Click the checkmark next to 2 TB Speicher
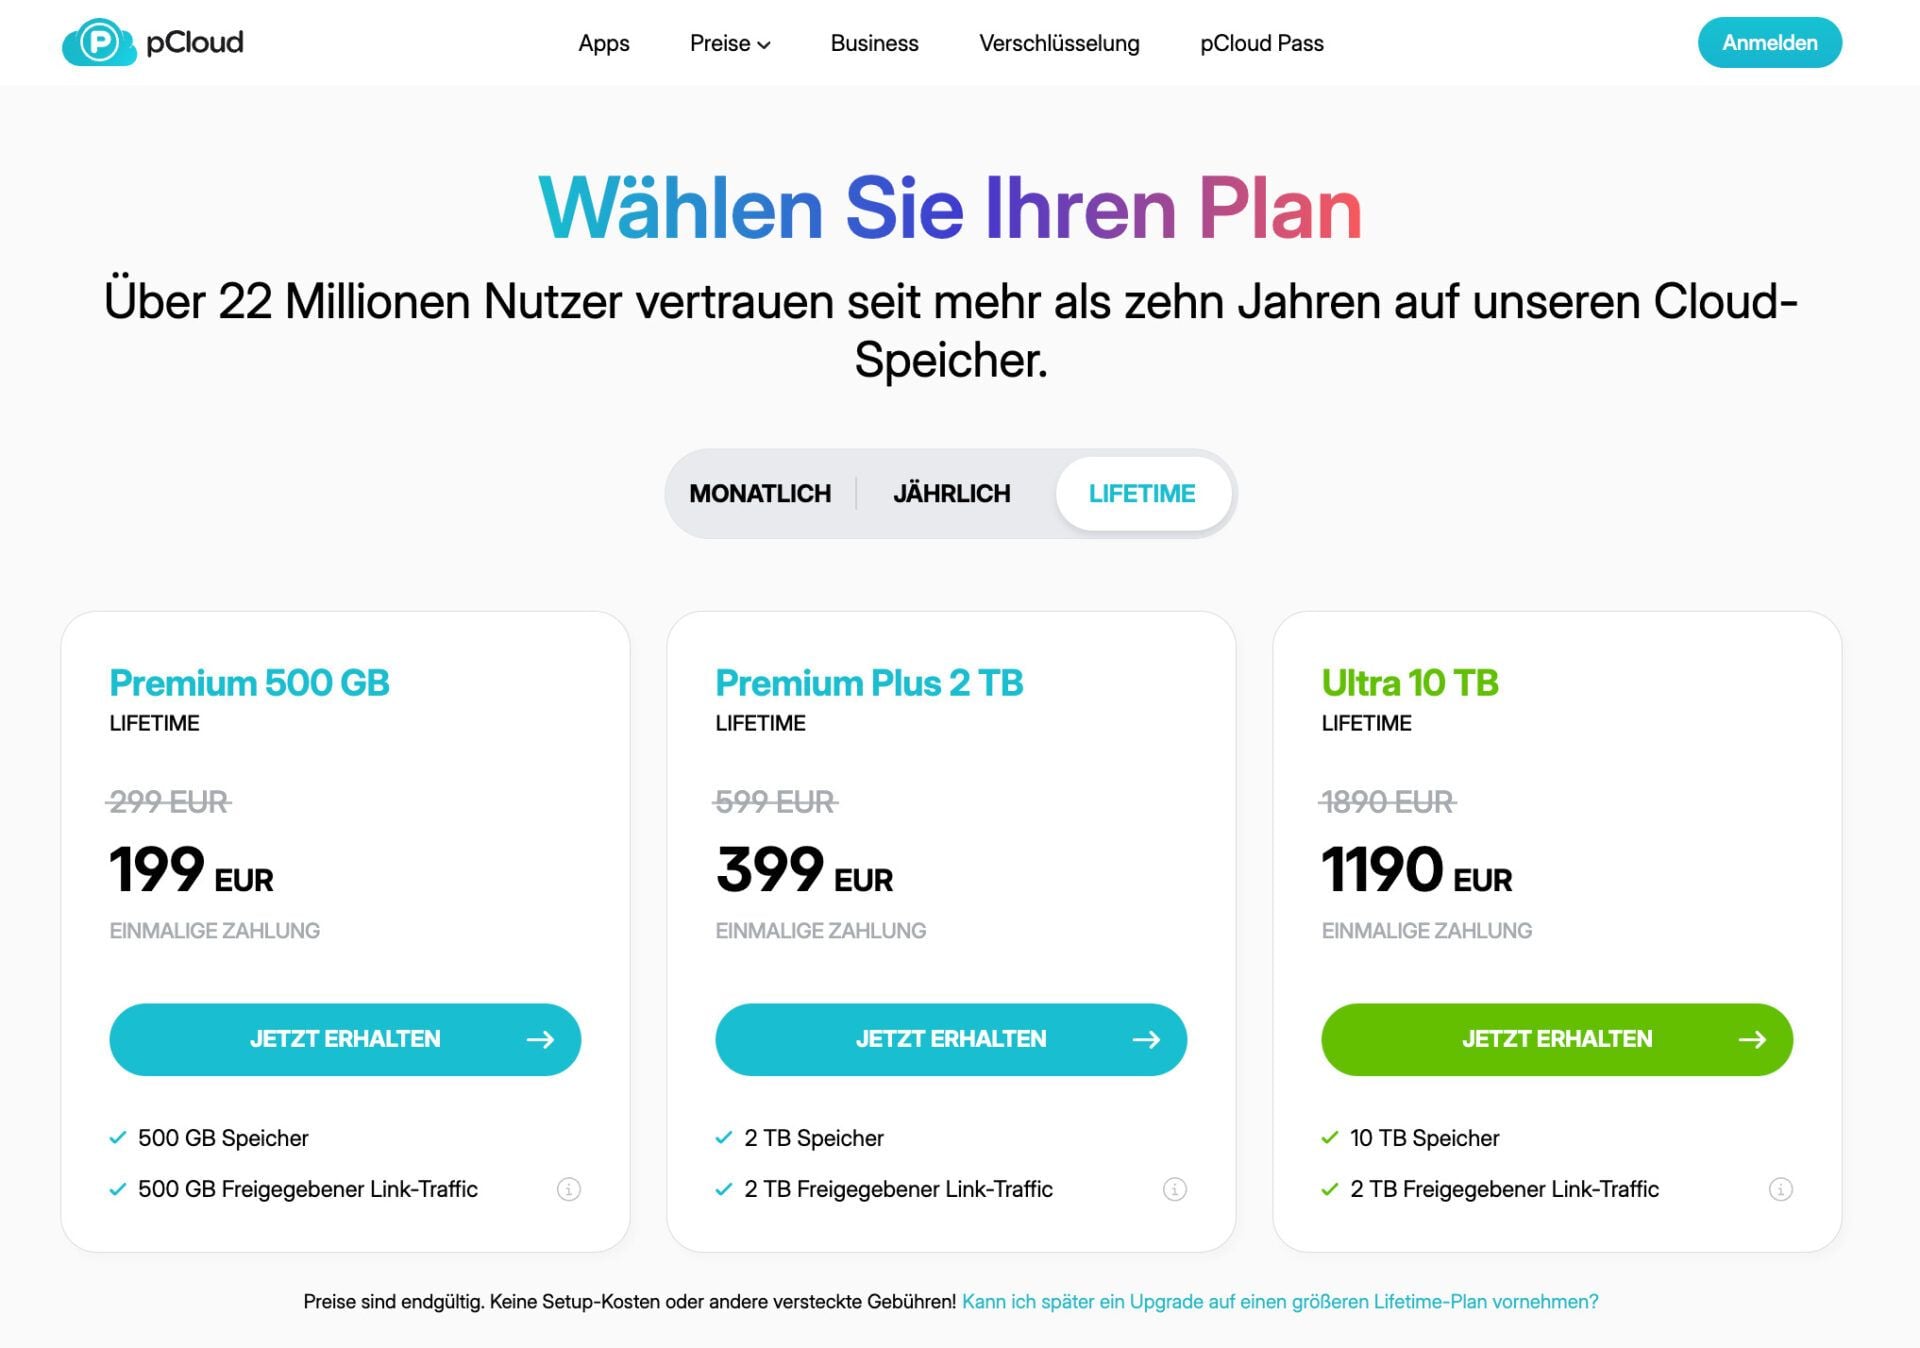 [x=723, y=1137]
